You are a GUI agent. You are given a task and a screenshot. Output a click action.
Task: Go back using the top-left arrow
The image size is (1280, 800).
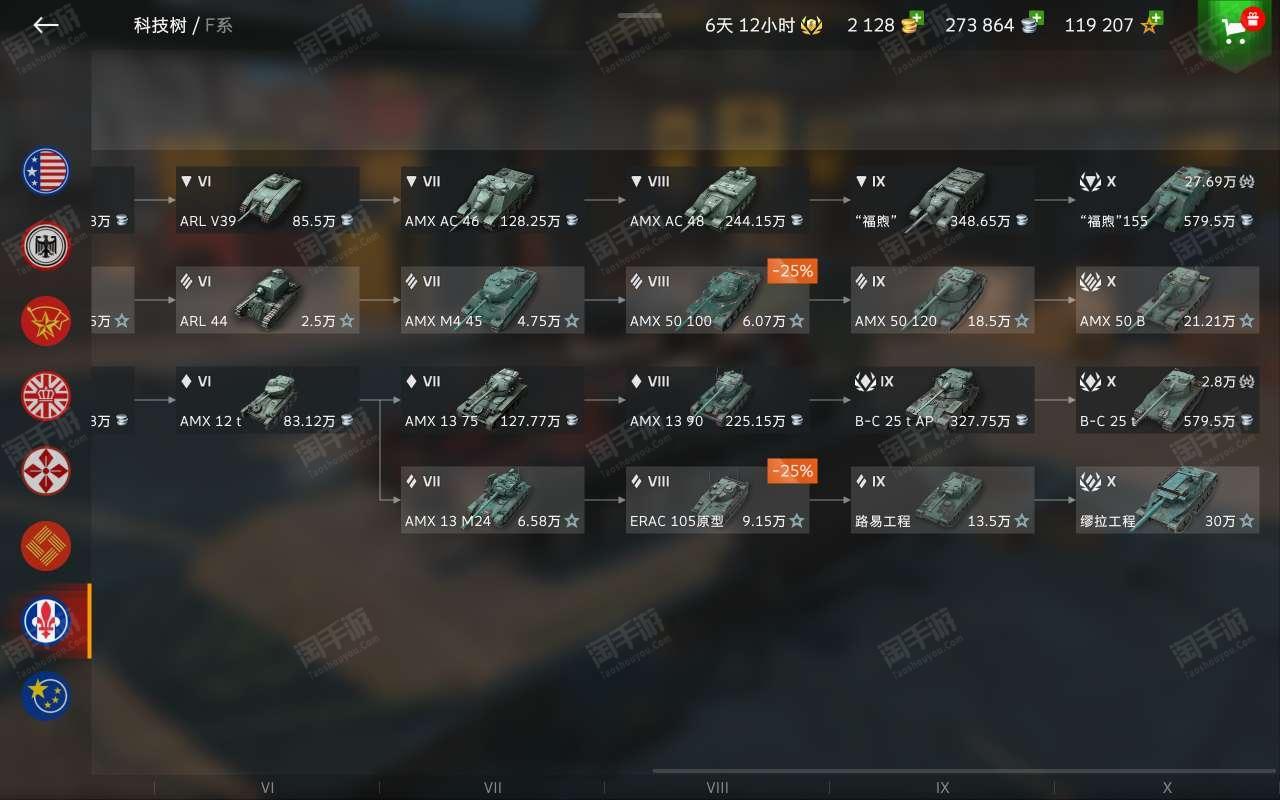point(46,26)
